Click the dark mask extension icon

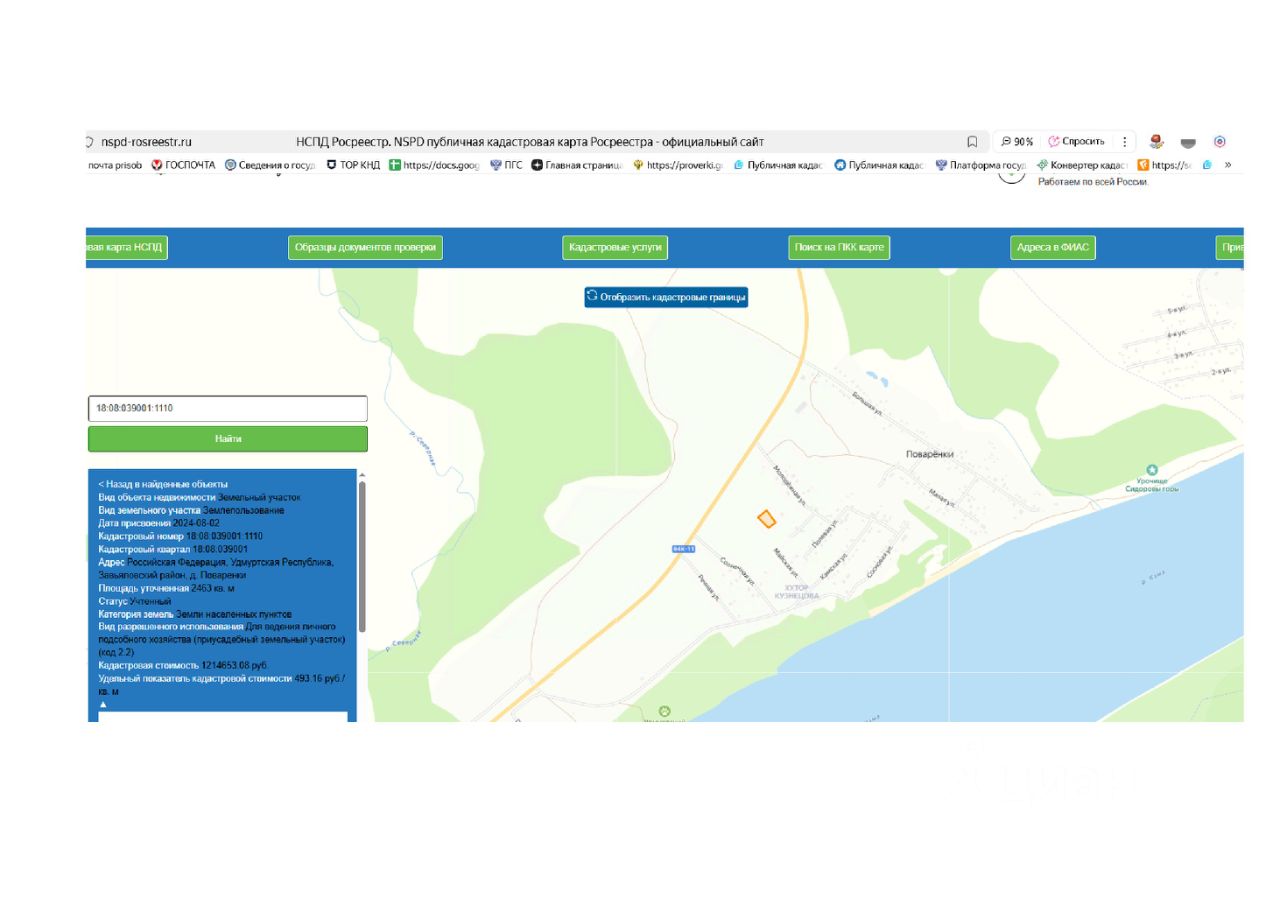pos(1189,143)
